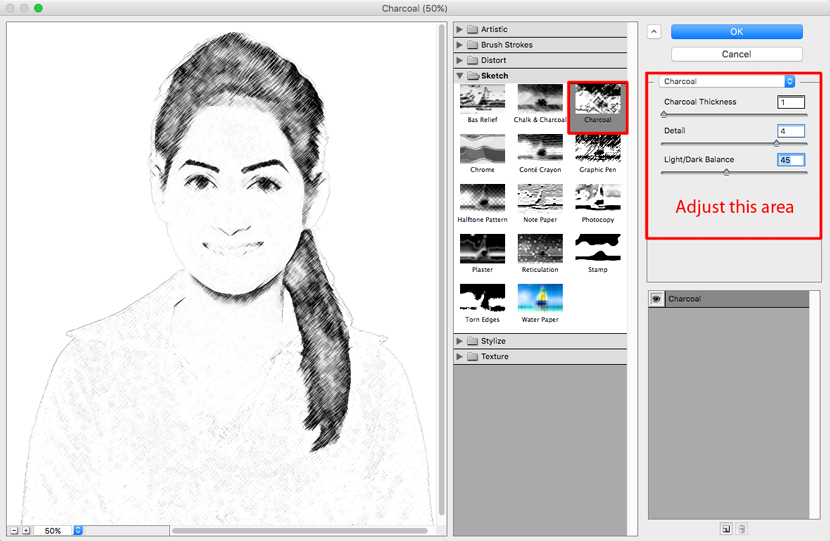Click the Charcoal Thickness value field
Viewport: 830px width, 541px height.
pos(791,102)
